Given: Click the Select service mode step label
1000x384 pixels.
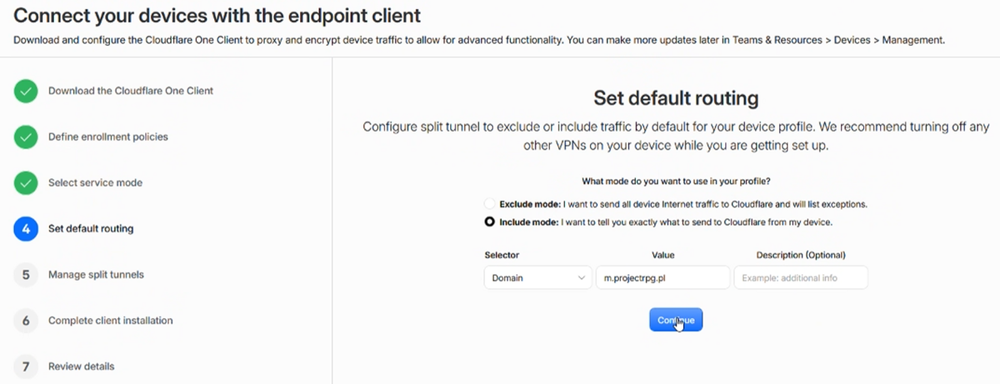Looking at the screenshot, I should 96,183.
